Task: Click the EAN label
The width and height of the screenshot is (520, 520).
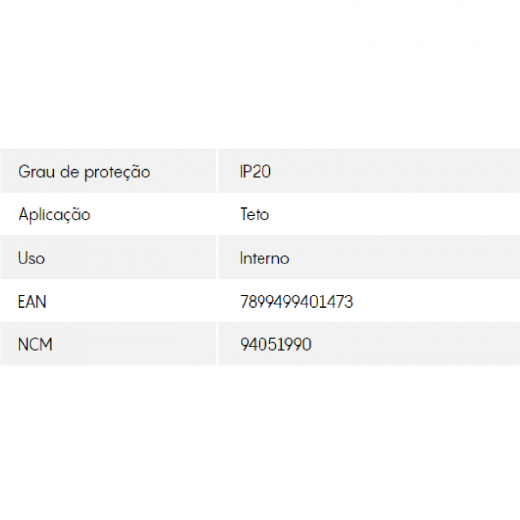Action: coord(32,302)
